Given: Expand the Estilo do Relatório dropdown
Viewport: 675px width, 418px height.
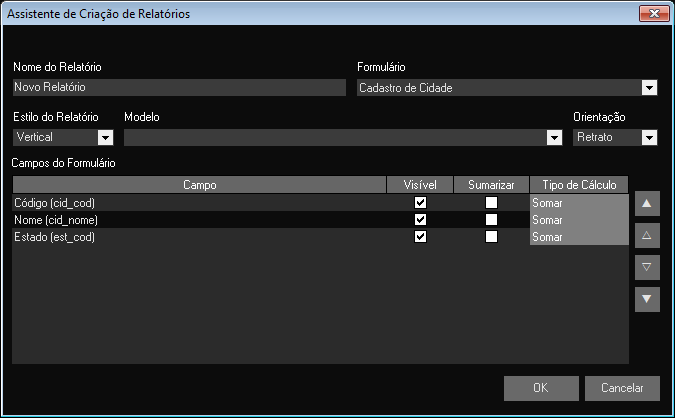Looking at the screenshot, I should (105, 137).
